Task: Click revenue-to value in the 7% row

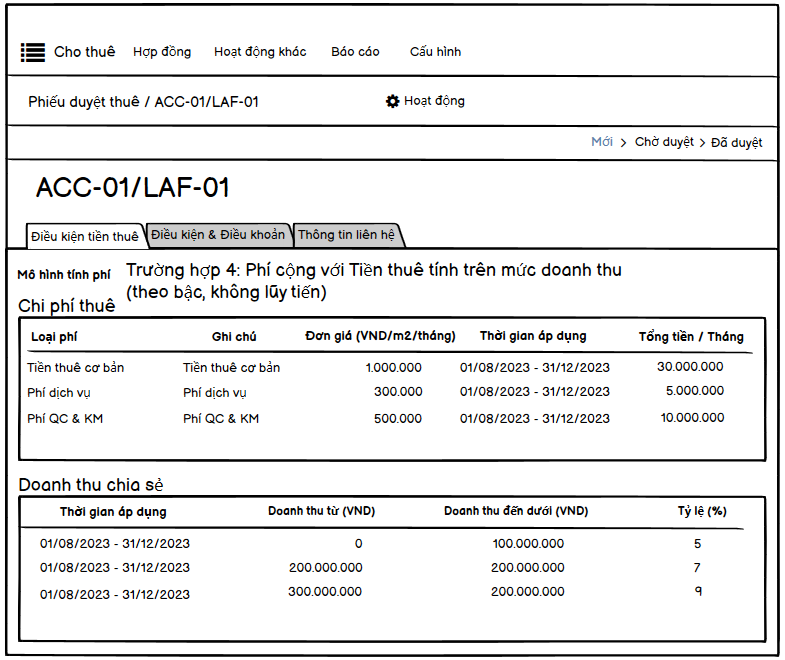Action: point(528,568)
